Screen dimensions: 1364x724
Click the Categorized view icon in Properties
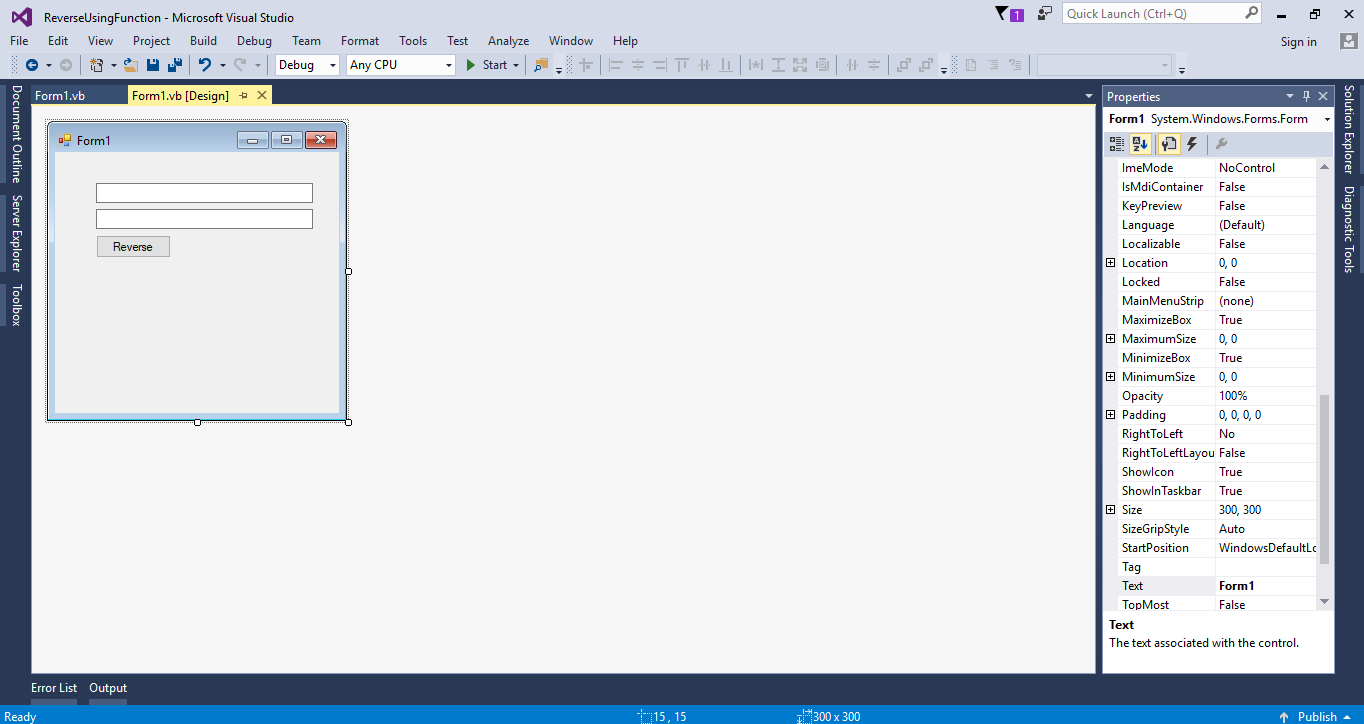[x=1117, y=144]
